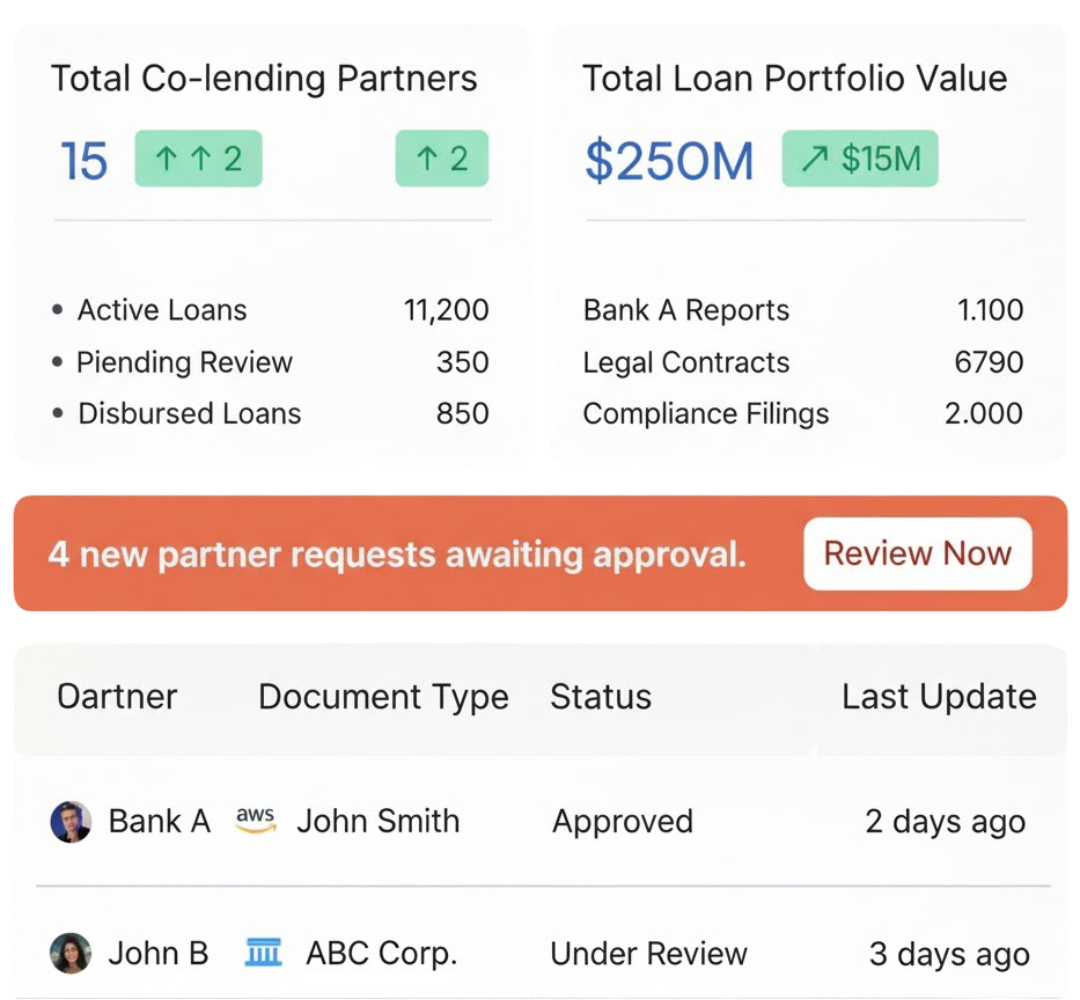
Task: Click the $250M portfolio value
Action: (x=669, y=161)
